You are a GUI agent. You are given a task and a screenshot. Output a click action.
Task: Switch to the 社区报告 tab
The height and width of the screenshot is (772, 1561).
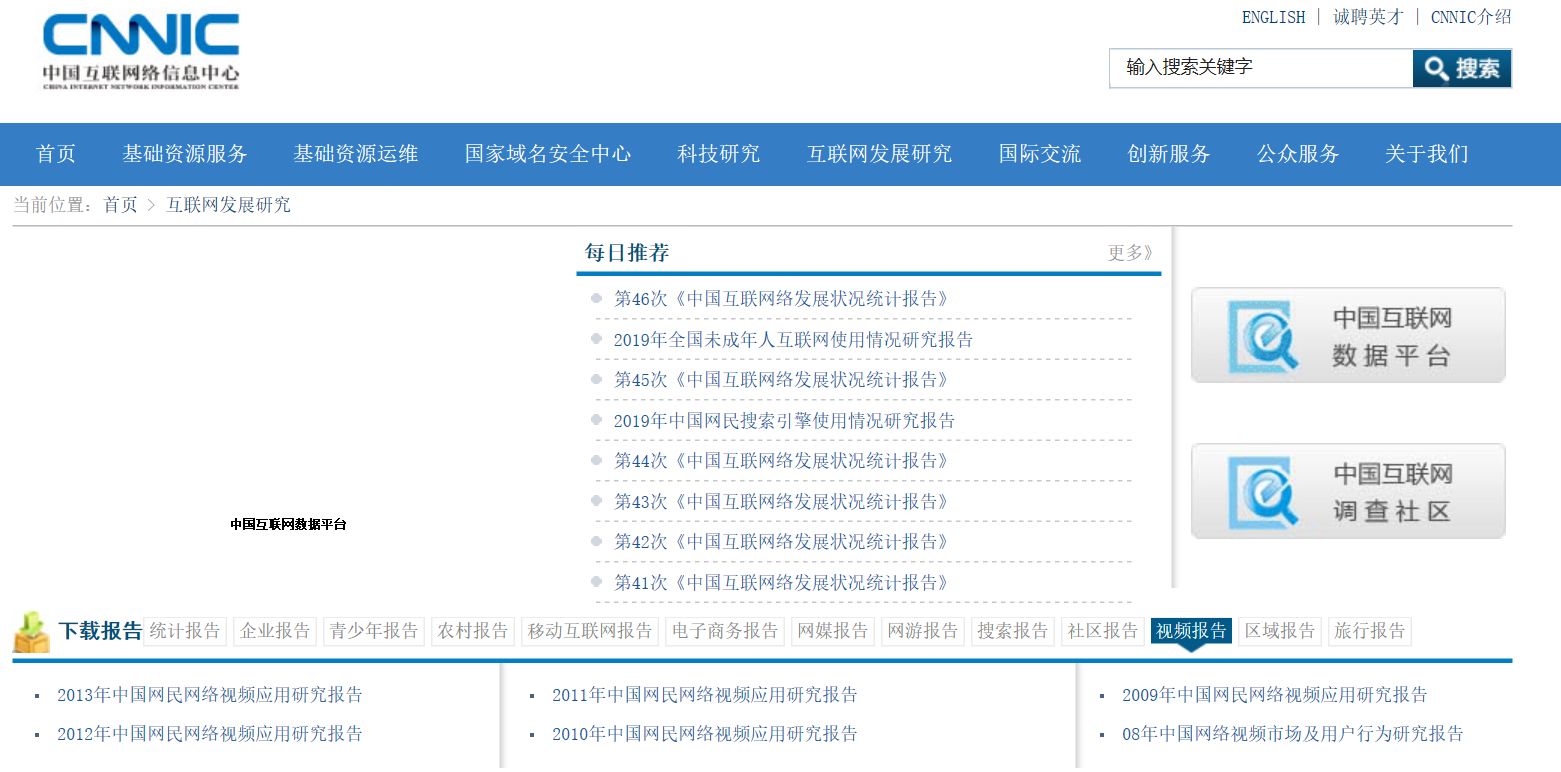point(1103,631)
